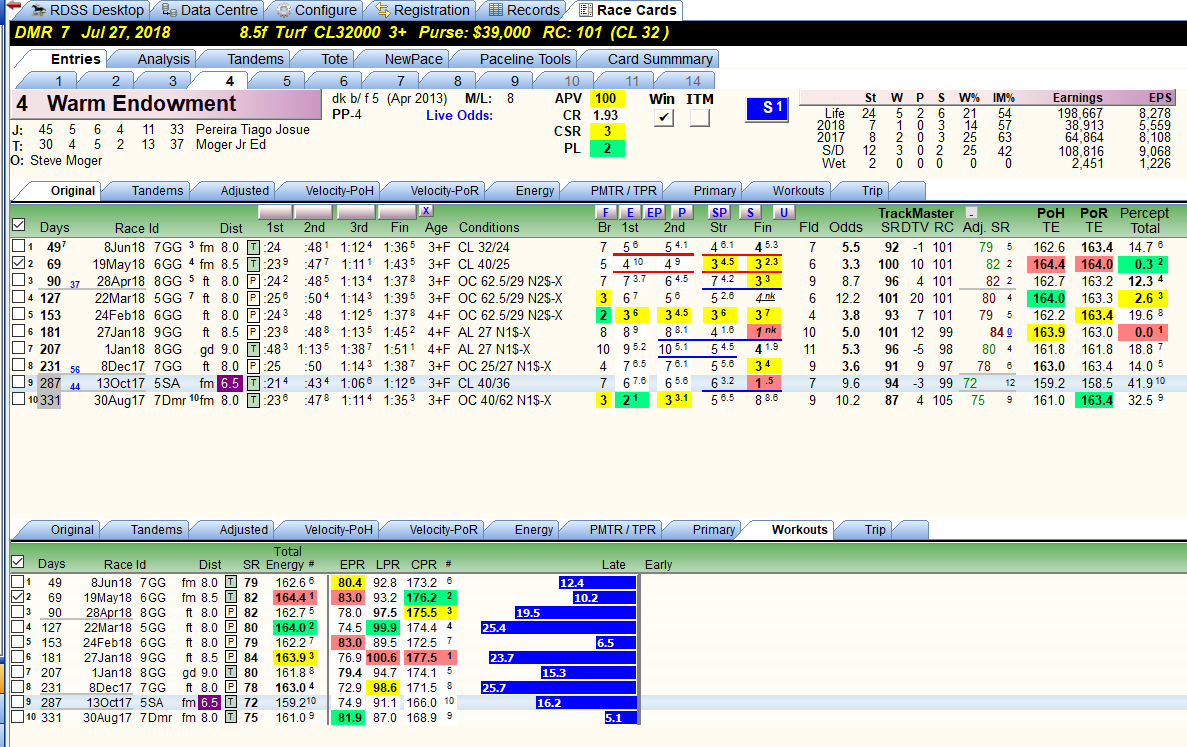The height and width of the screenshot is (747, 1187).
Task: Open the Card Summmary tab
Action: [x=659, y=59]
